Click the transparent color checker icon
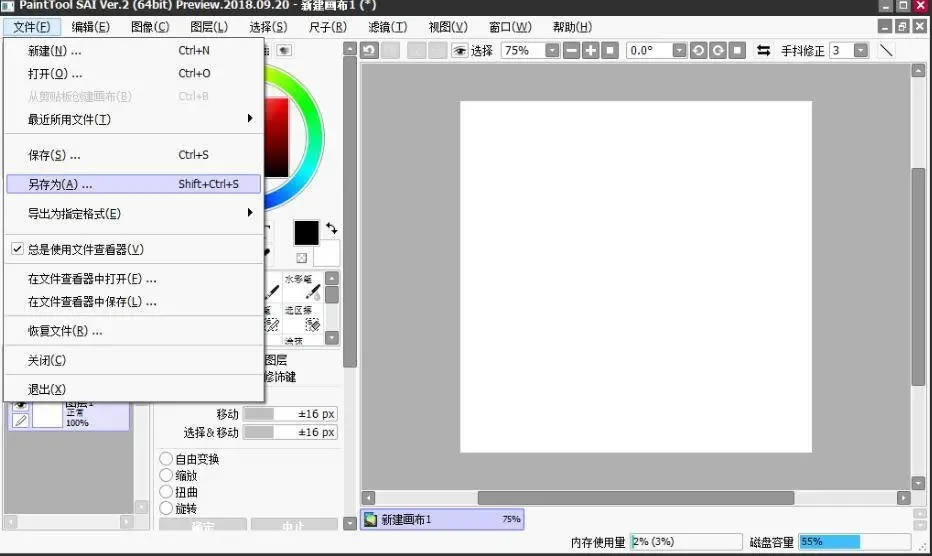Viewport: 932px width, 556px height. [x=301, y=257]
